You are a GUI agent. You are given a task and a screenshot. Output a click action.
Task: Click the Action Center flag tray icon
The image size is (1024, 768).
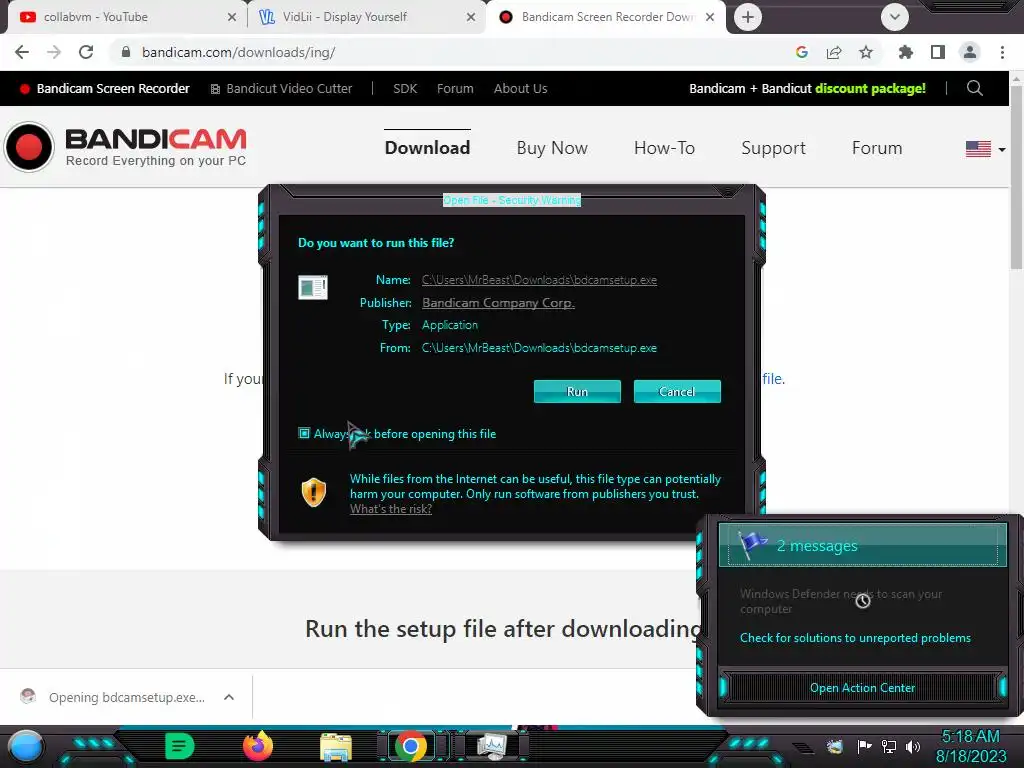tap(865, 746)
